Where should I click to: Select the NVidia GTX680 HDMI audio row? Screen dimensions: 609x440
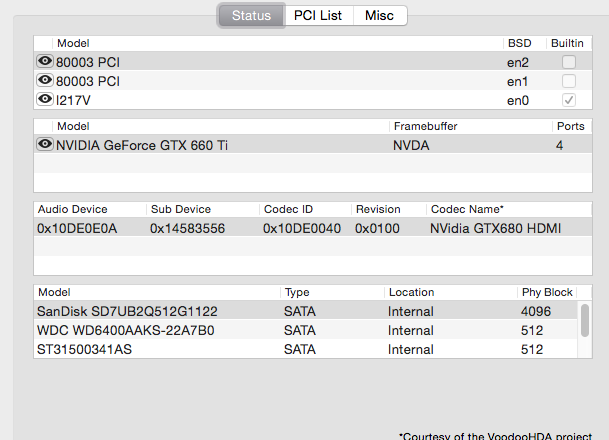pyautogui.click(x=300, y=228)
